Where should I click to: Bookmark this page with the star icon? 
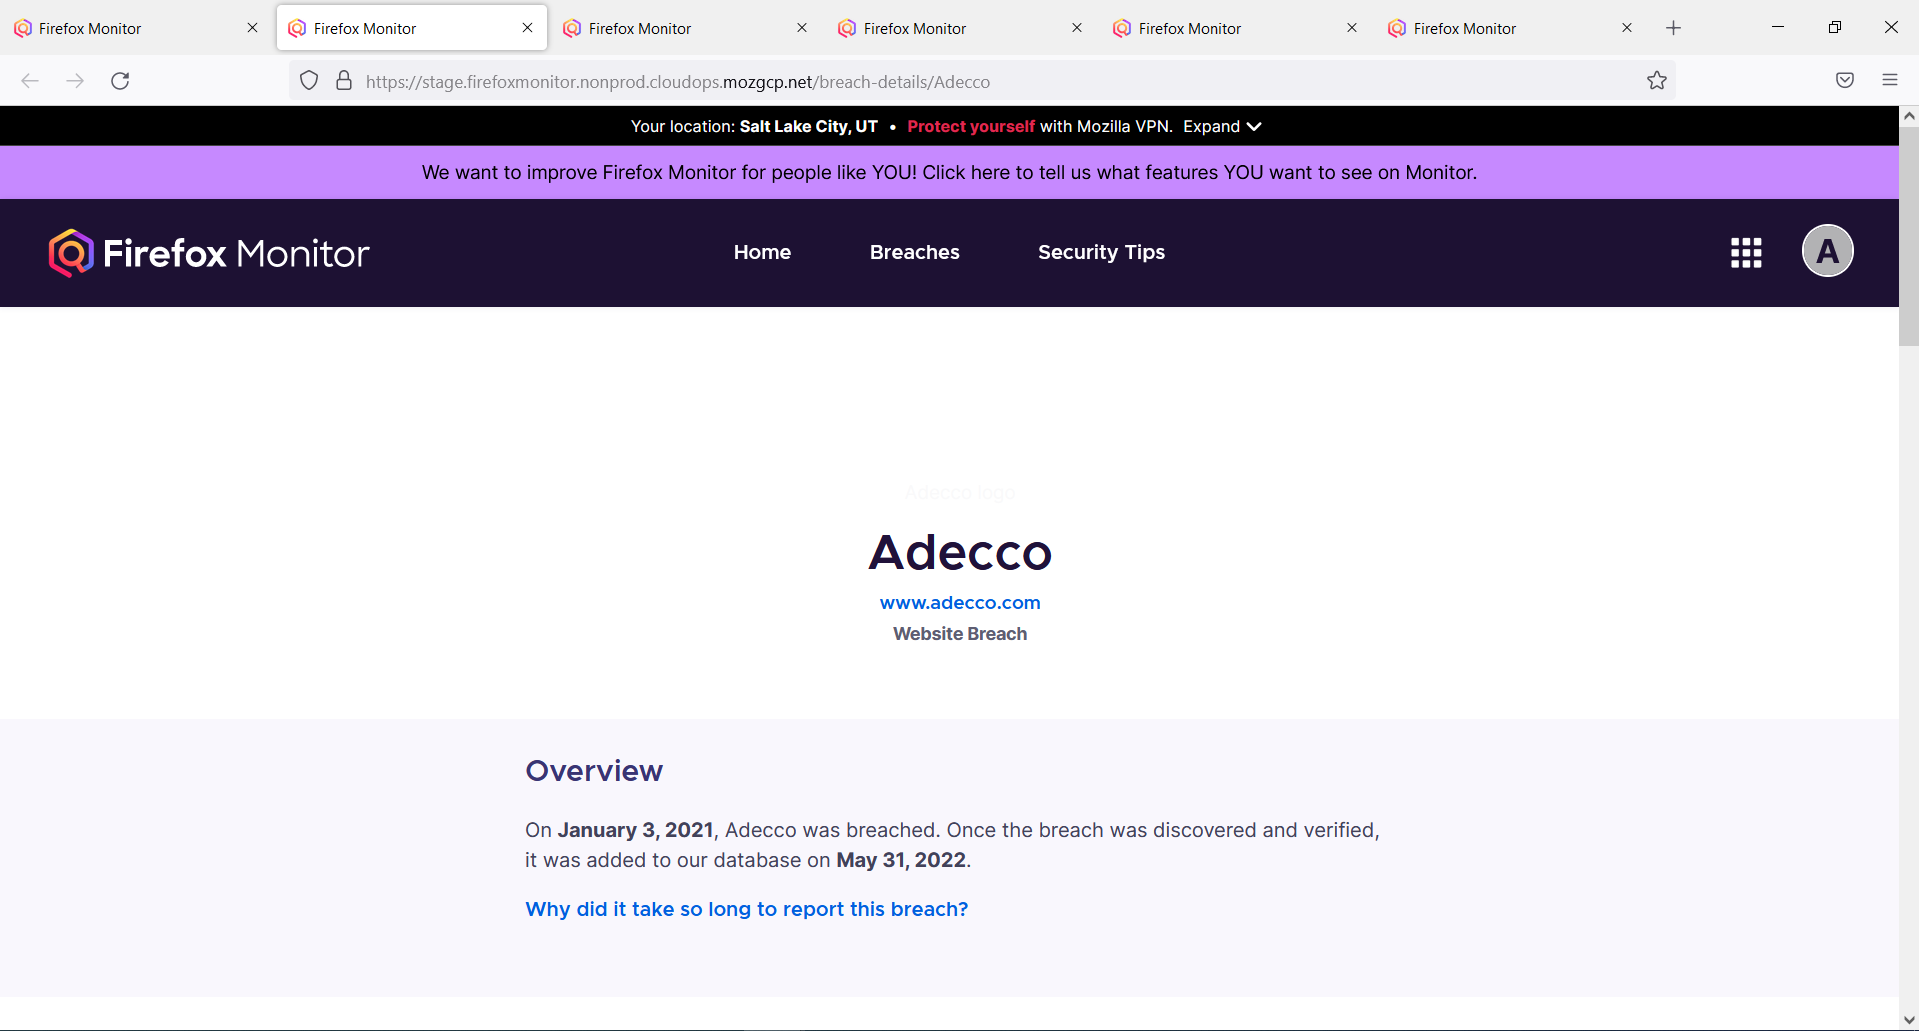click(x=1657, y=81)
